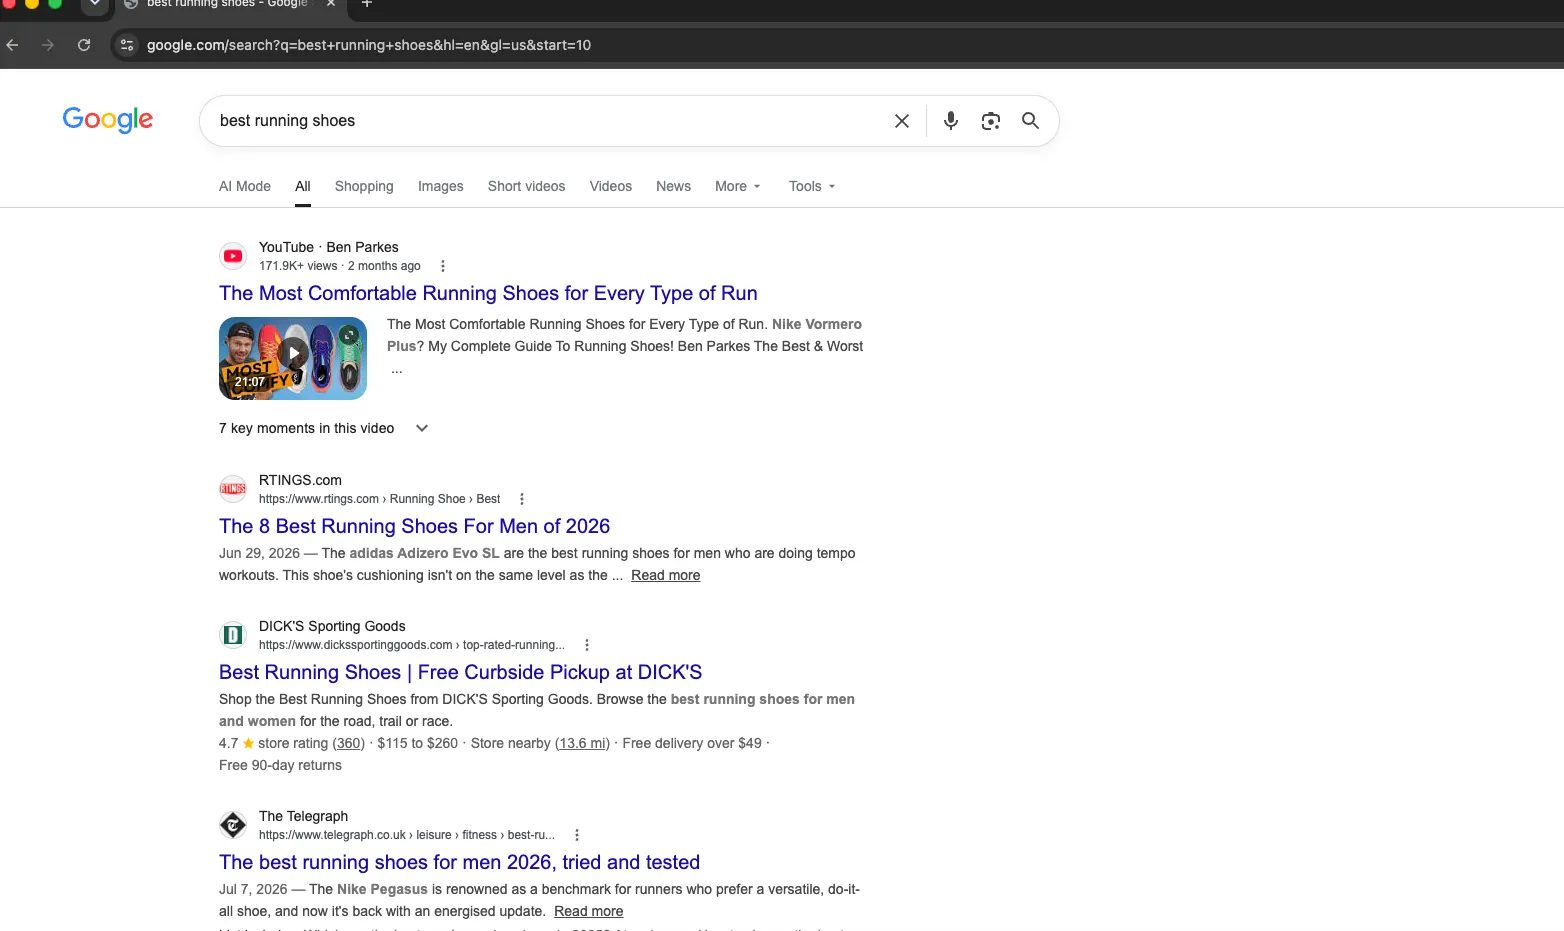1564x931 pixels.
Task: Open 'Best Running Shoes | Free Curbside Pickup' link
Action: (x=461, y=672)
